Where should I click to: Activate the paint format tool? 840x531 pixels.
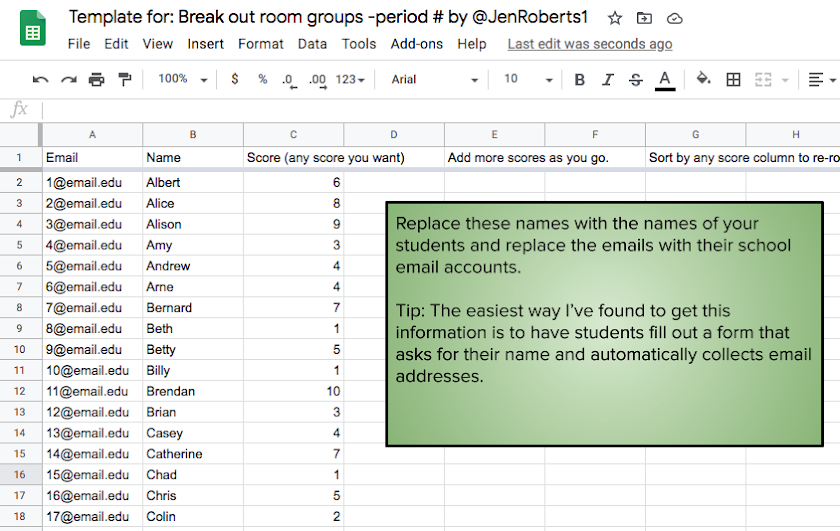click(125, 80)
